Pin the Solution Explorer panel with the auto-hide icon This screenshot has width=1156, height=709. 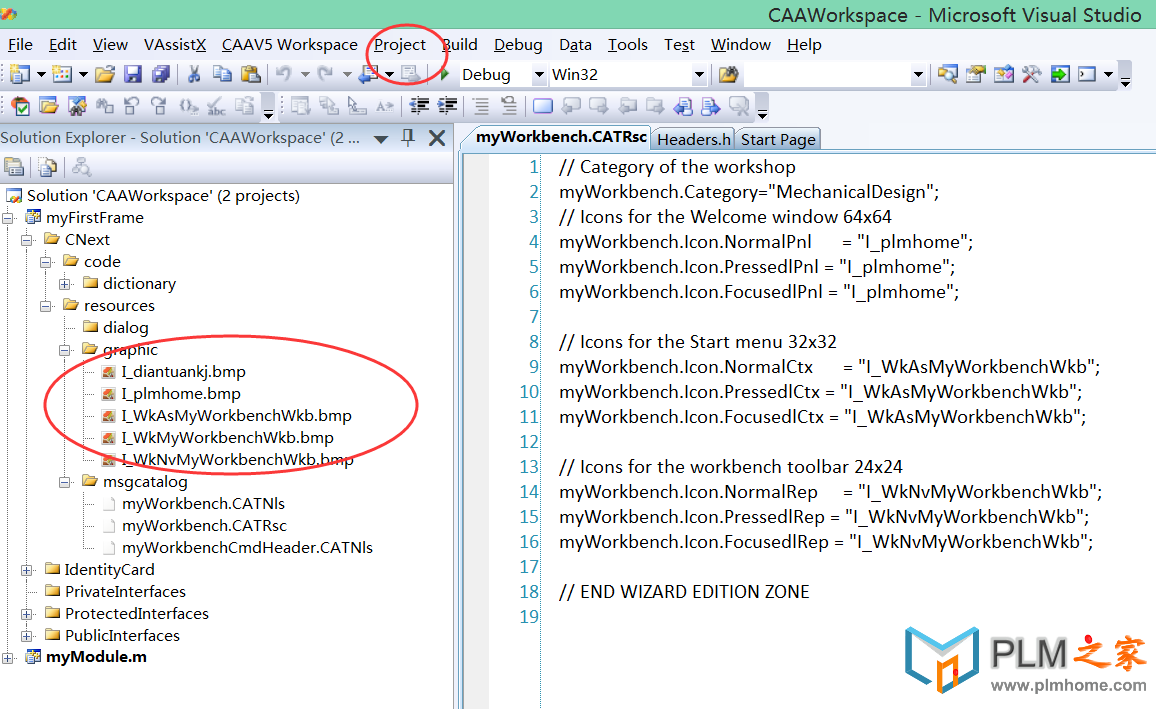pyautogui.click(x=408, y=137)
